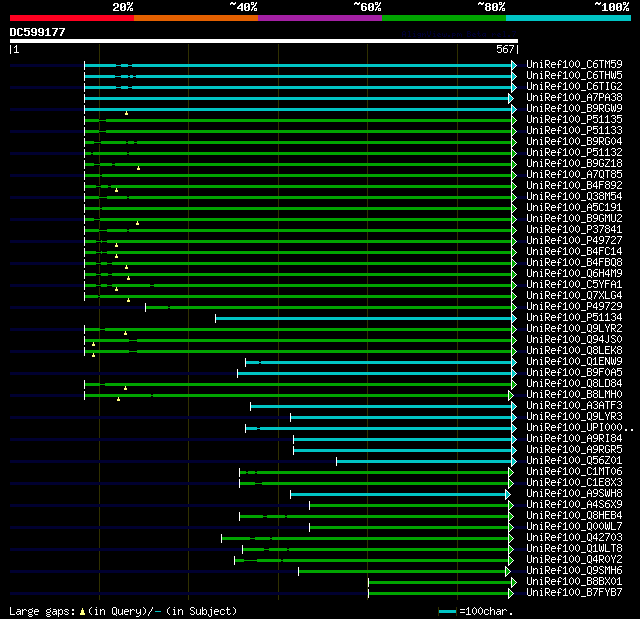This screenshot has width=640, height=619.
Task: Click the UniRef100_Q4R0Y2 label
Action: click(574, 560)
